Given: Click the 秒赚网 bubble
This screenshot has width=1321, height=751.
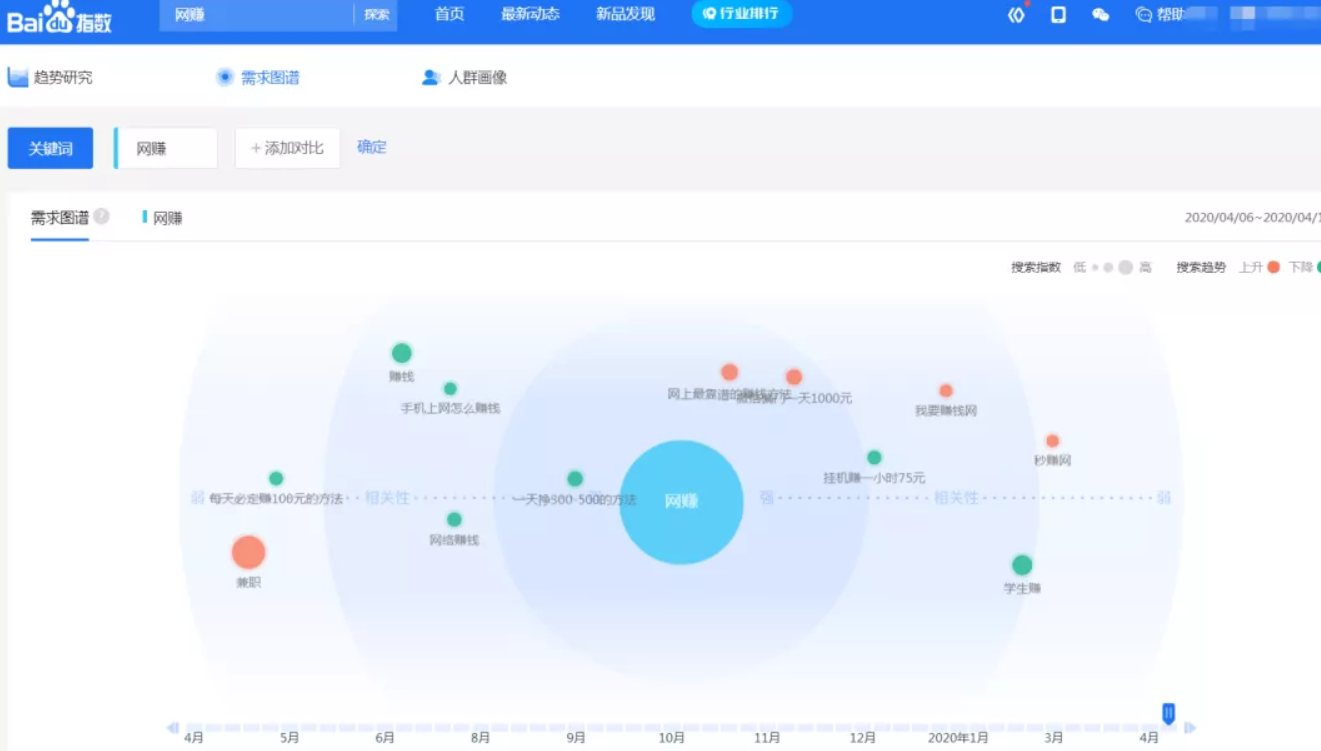Looking at the screenshot, I should pos(1052,441).
